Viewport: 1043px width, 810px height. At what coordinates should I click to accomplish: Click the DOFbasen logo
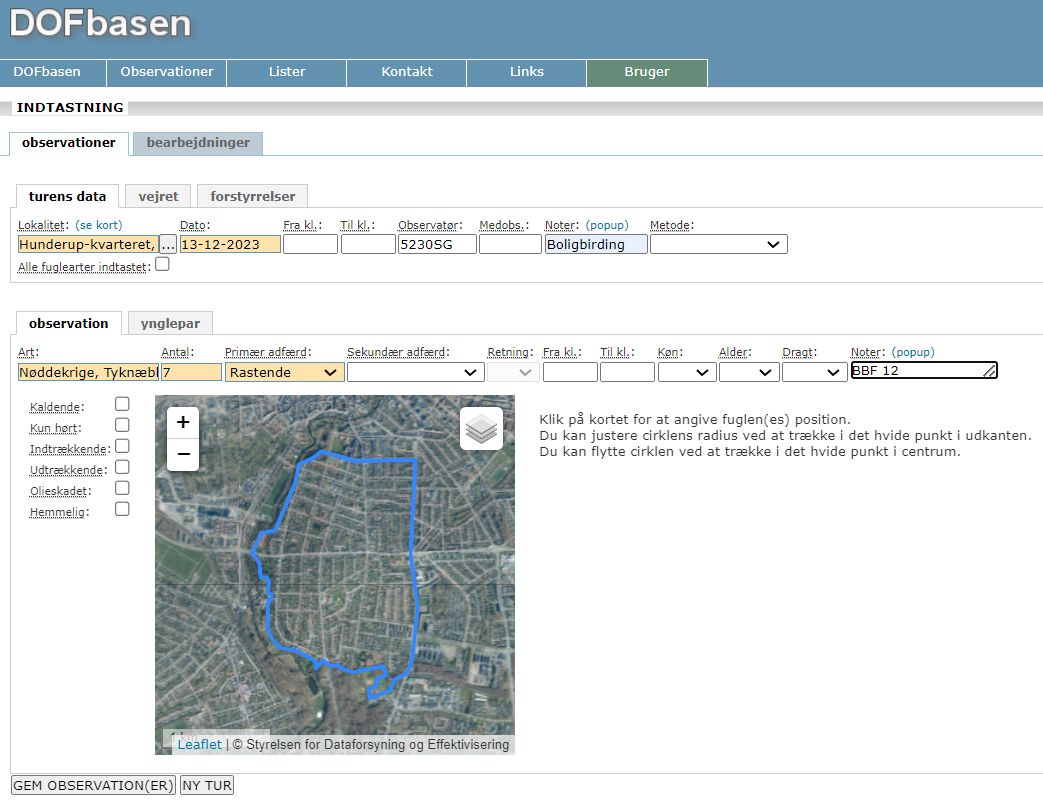tap(100, 23)
